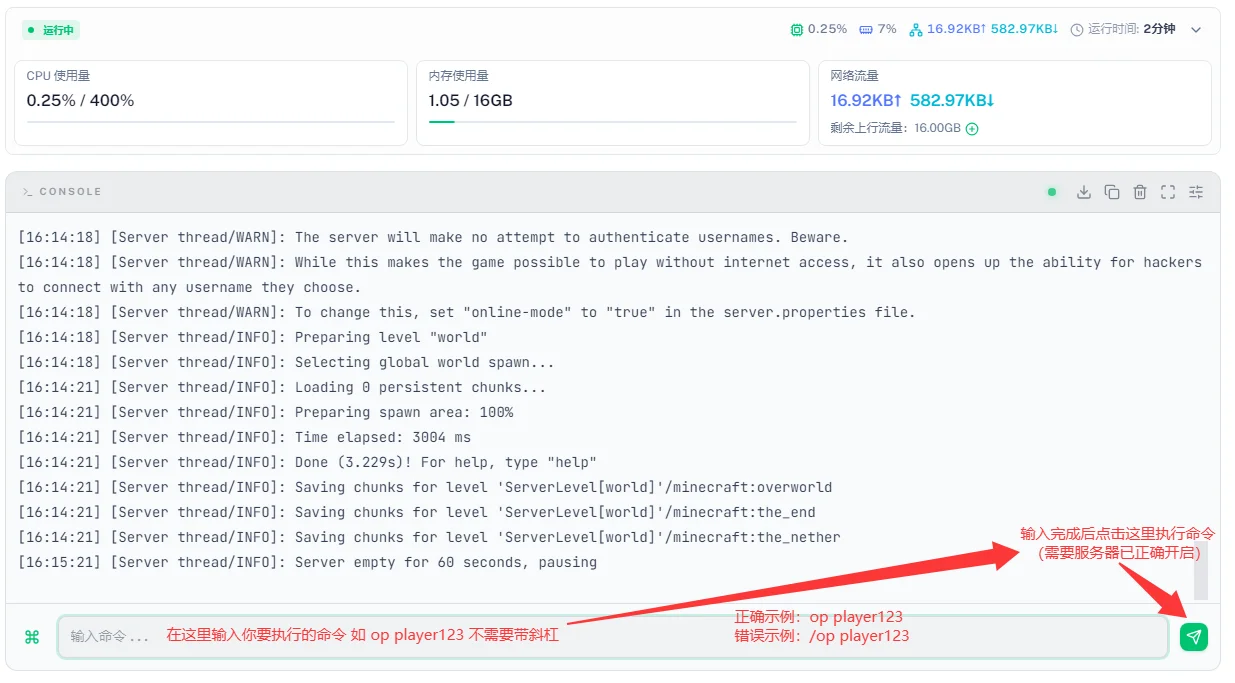Click the clock icon next to 运行时间
The image size is (1235, 683).
1077,30
